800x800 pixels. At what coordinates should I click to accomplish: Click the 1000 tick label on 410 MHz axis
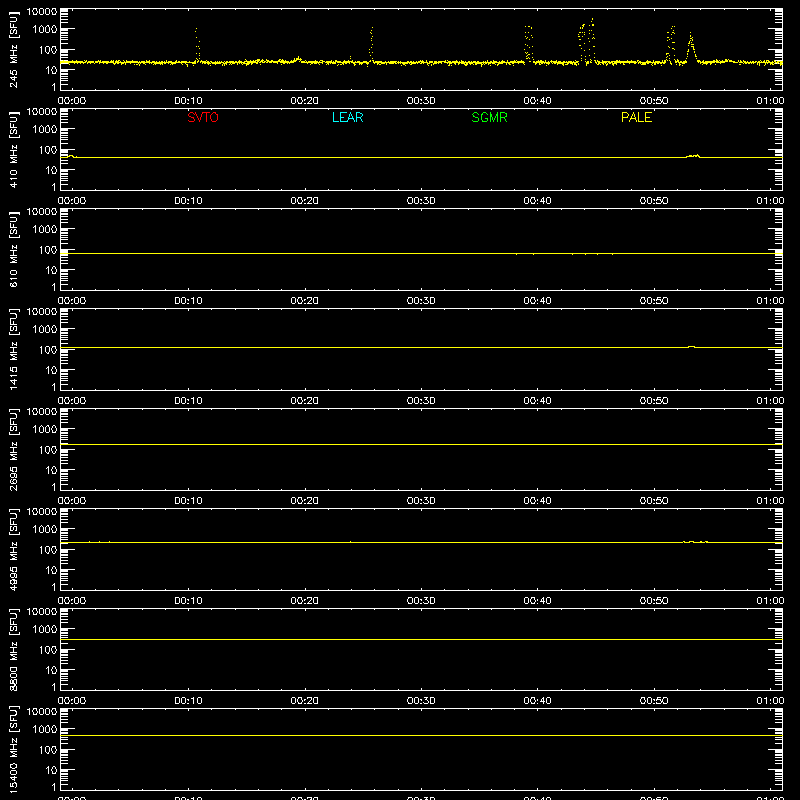pos(45,130)
